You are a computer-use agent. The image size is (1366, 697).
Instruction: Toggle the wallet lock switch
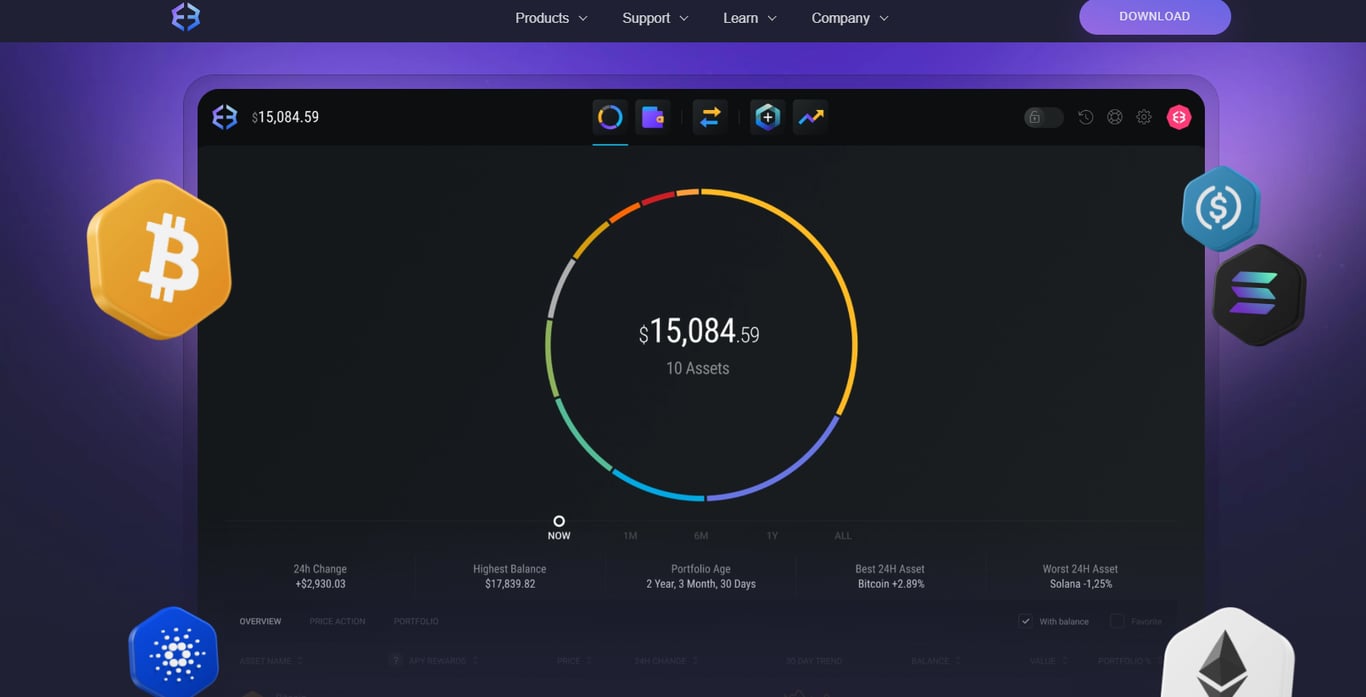[x=1042, y=117]
